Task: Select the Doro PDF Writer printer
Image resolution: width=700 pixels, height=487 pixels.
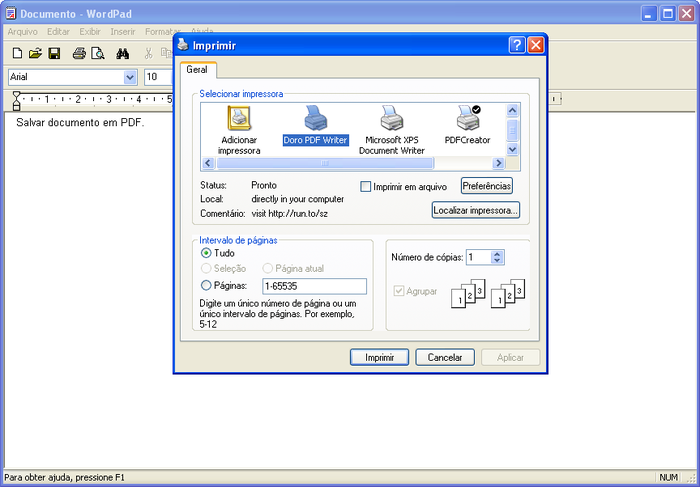Action: point(315,125)
